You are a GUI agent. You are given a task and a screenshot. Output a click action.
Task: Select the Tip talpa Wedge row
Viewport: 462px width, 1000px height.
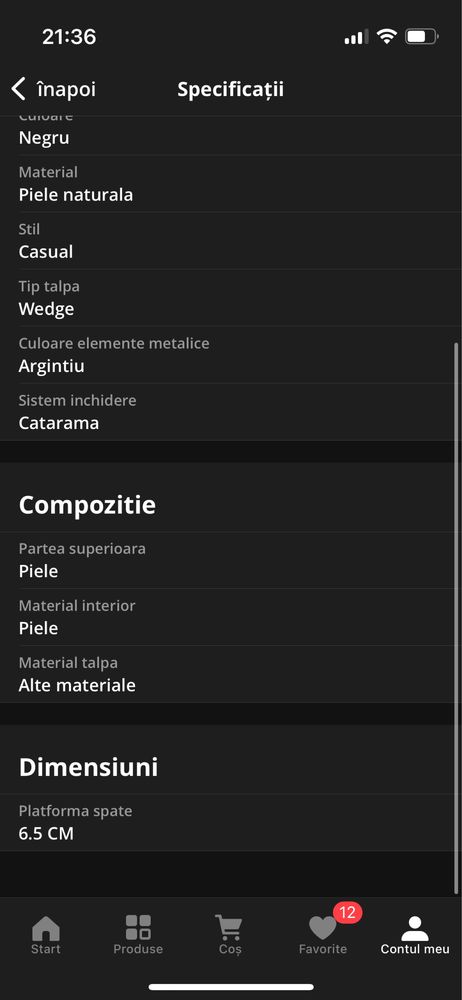pyautogui.click(x=231, y=298)
